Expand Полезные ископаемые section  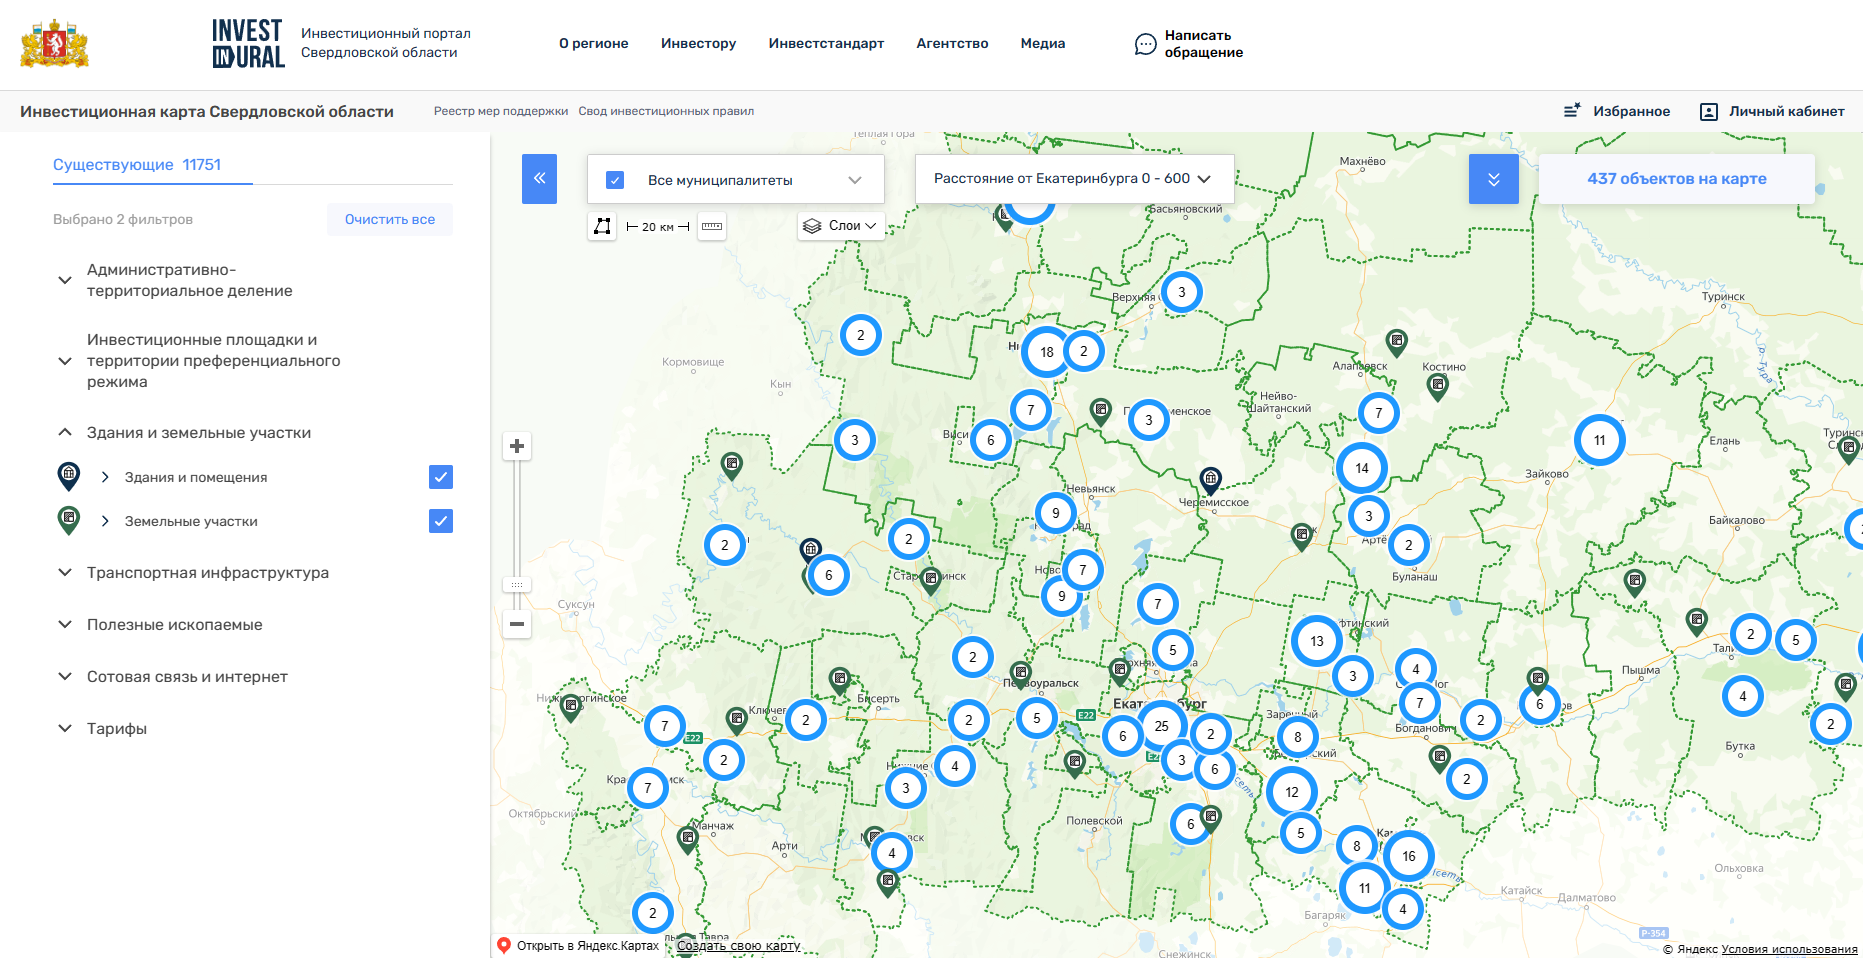[x=65, y=624]
